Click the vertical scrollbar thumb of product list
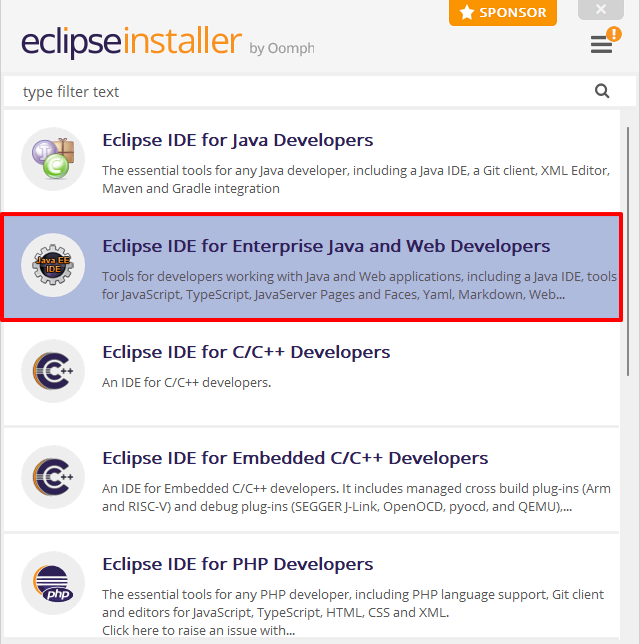The image size is (640, 644). pyautogui.click(x=628, y=251)
